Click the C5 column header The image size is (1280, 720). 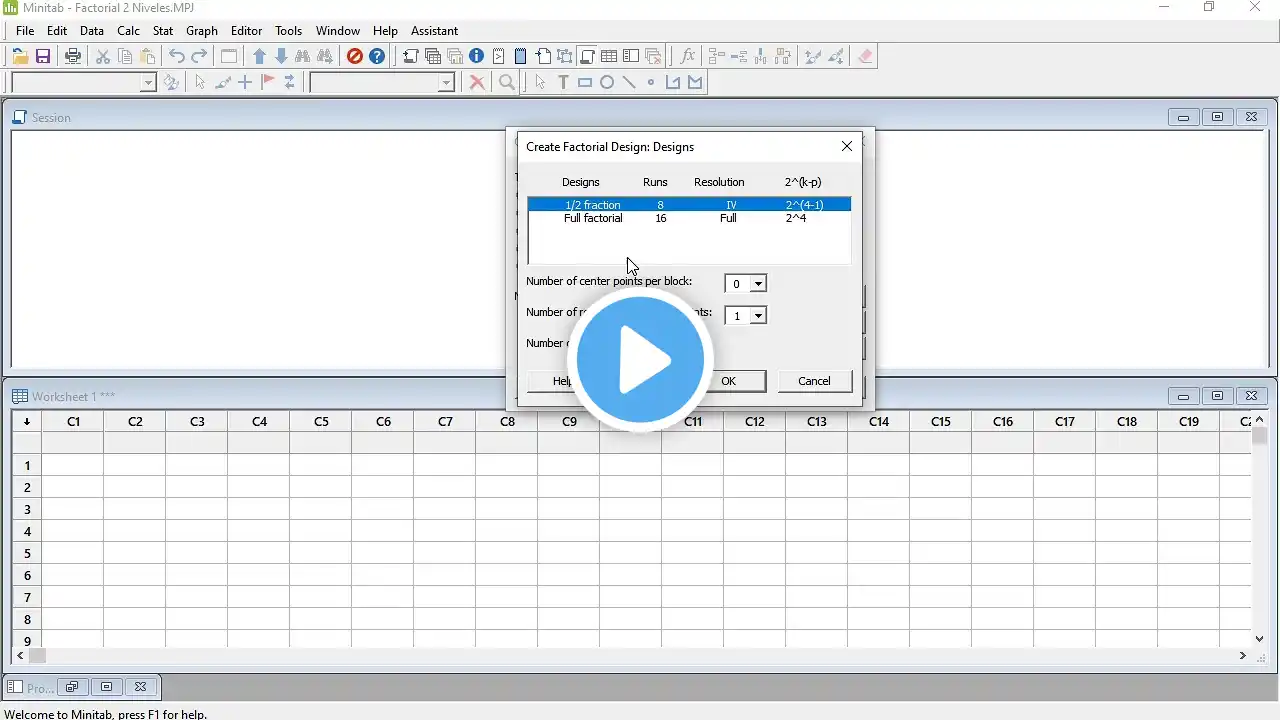pos(321,422)
